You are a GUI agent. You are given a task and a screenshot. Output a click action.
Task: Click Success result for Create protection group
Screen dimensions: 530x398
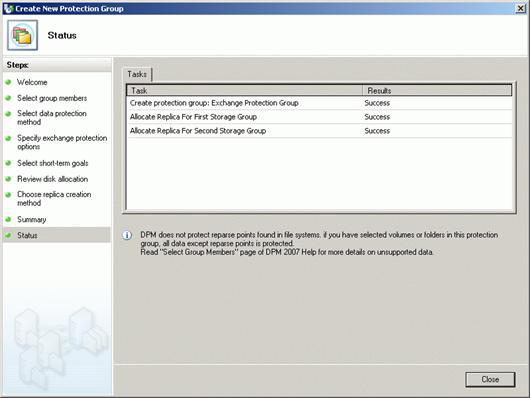[377, 103]
